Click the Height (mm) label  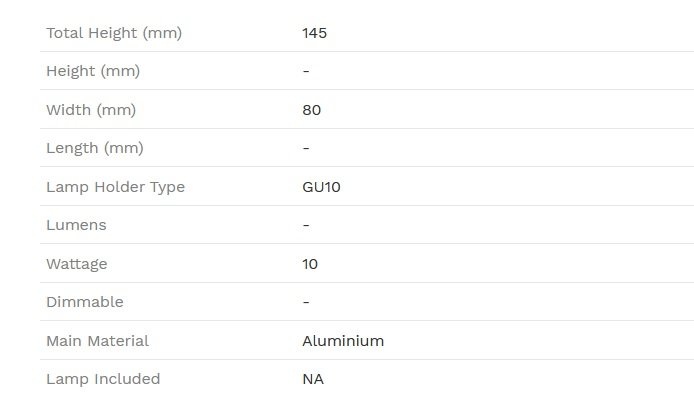93,71
